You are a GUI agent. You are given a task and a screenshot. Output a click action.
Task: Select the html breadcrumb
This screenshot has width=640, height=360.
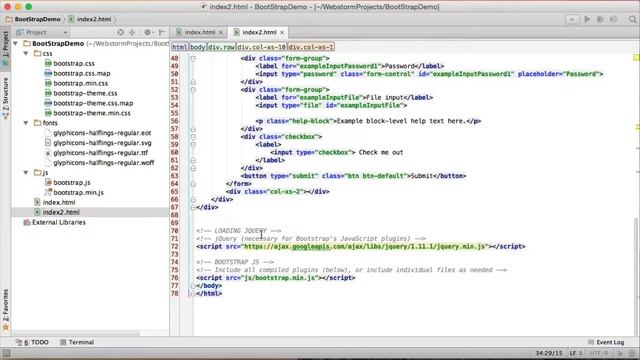(x=179, y=47)
